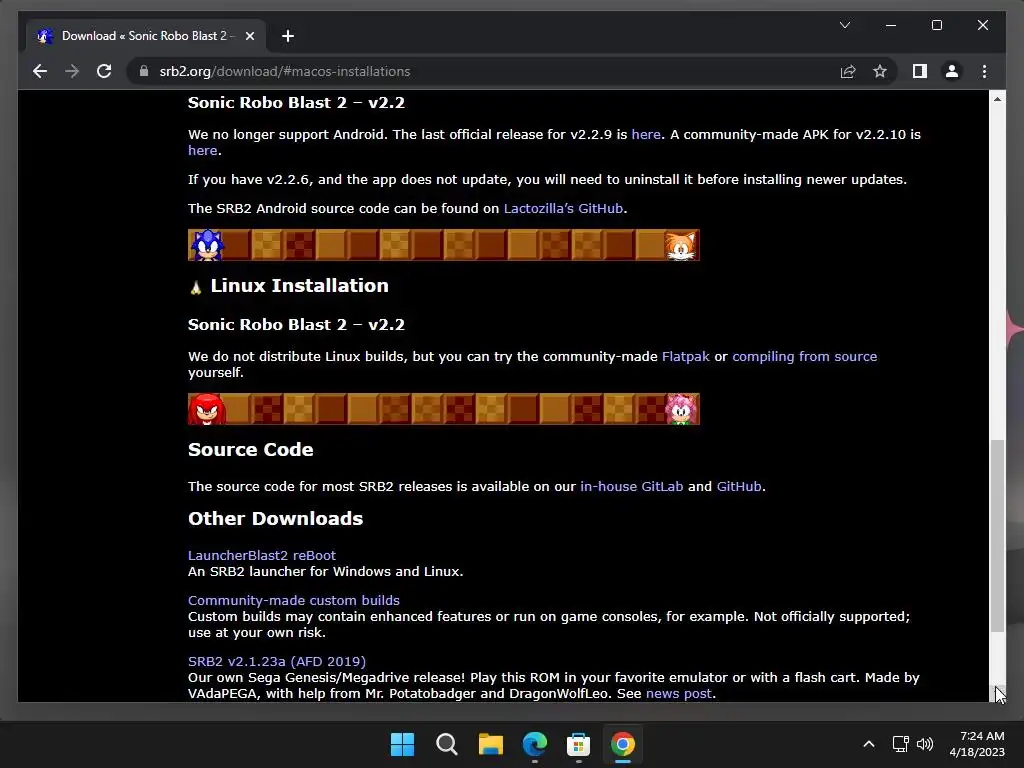Image resolution: width=1024 pixels, height=768 pixels.
Task: Bookmark this tab with star icon
Action: click(880, 71)
